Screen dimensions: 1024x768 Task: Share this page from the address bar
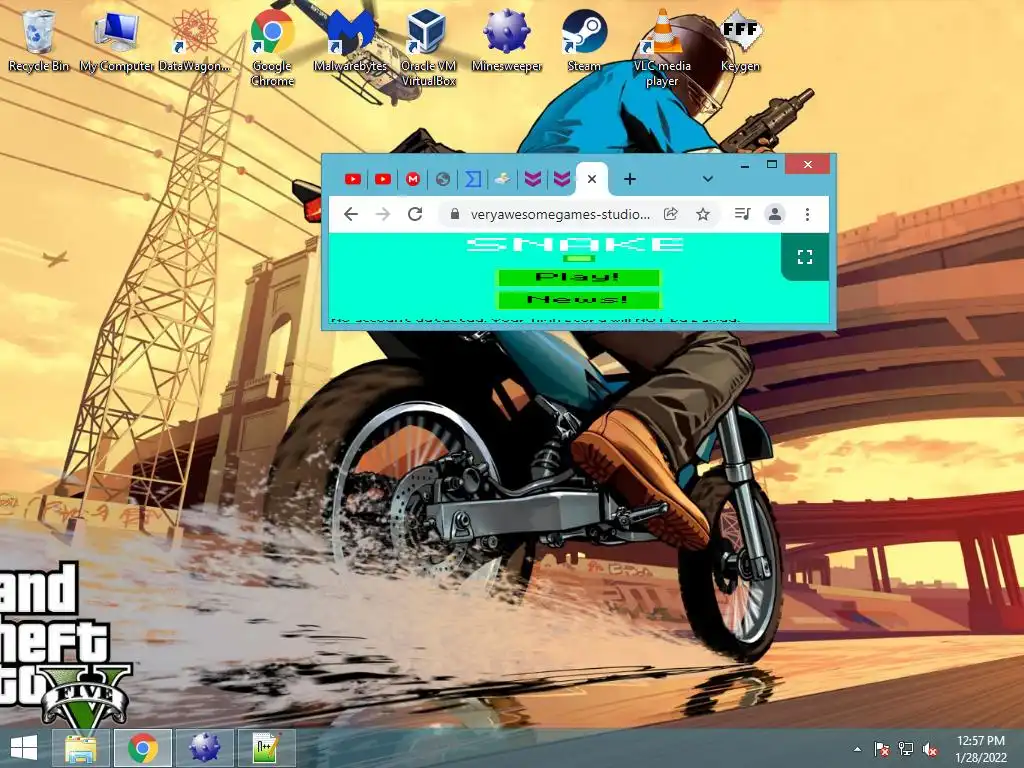pyautogui.click(x=671, y=214)
